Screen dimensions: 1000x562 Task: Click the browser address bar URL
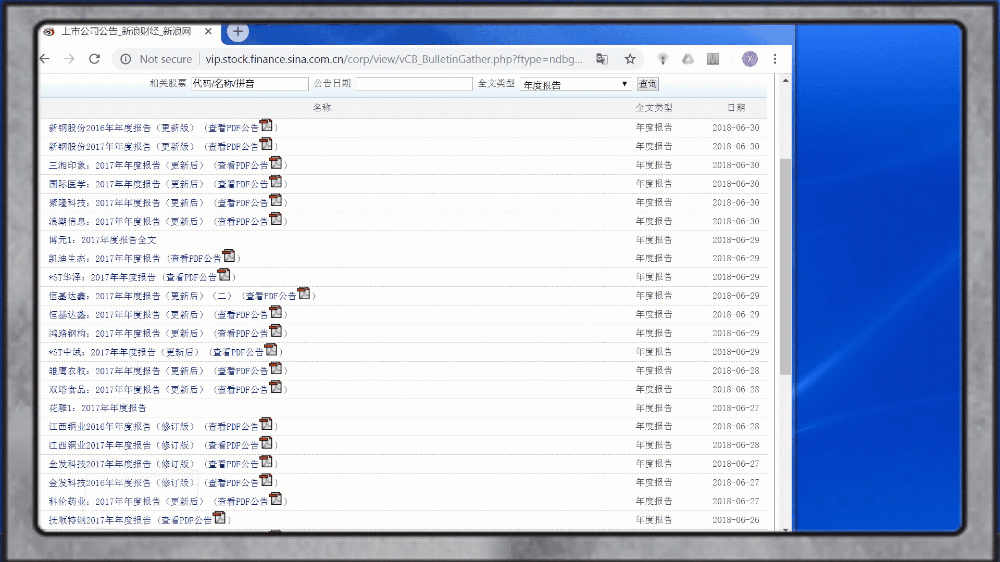tap(393, 59)
